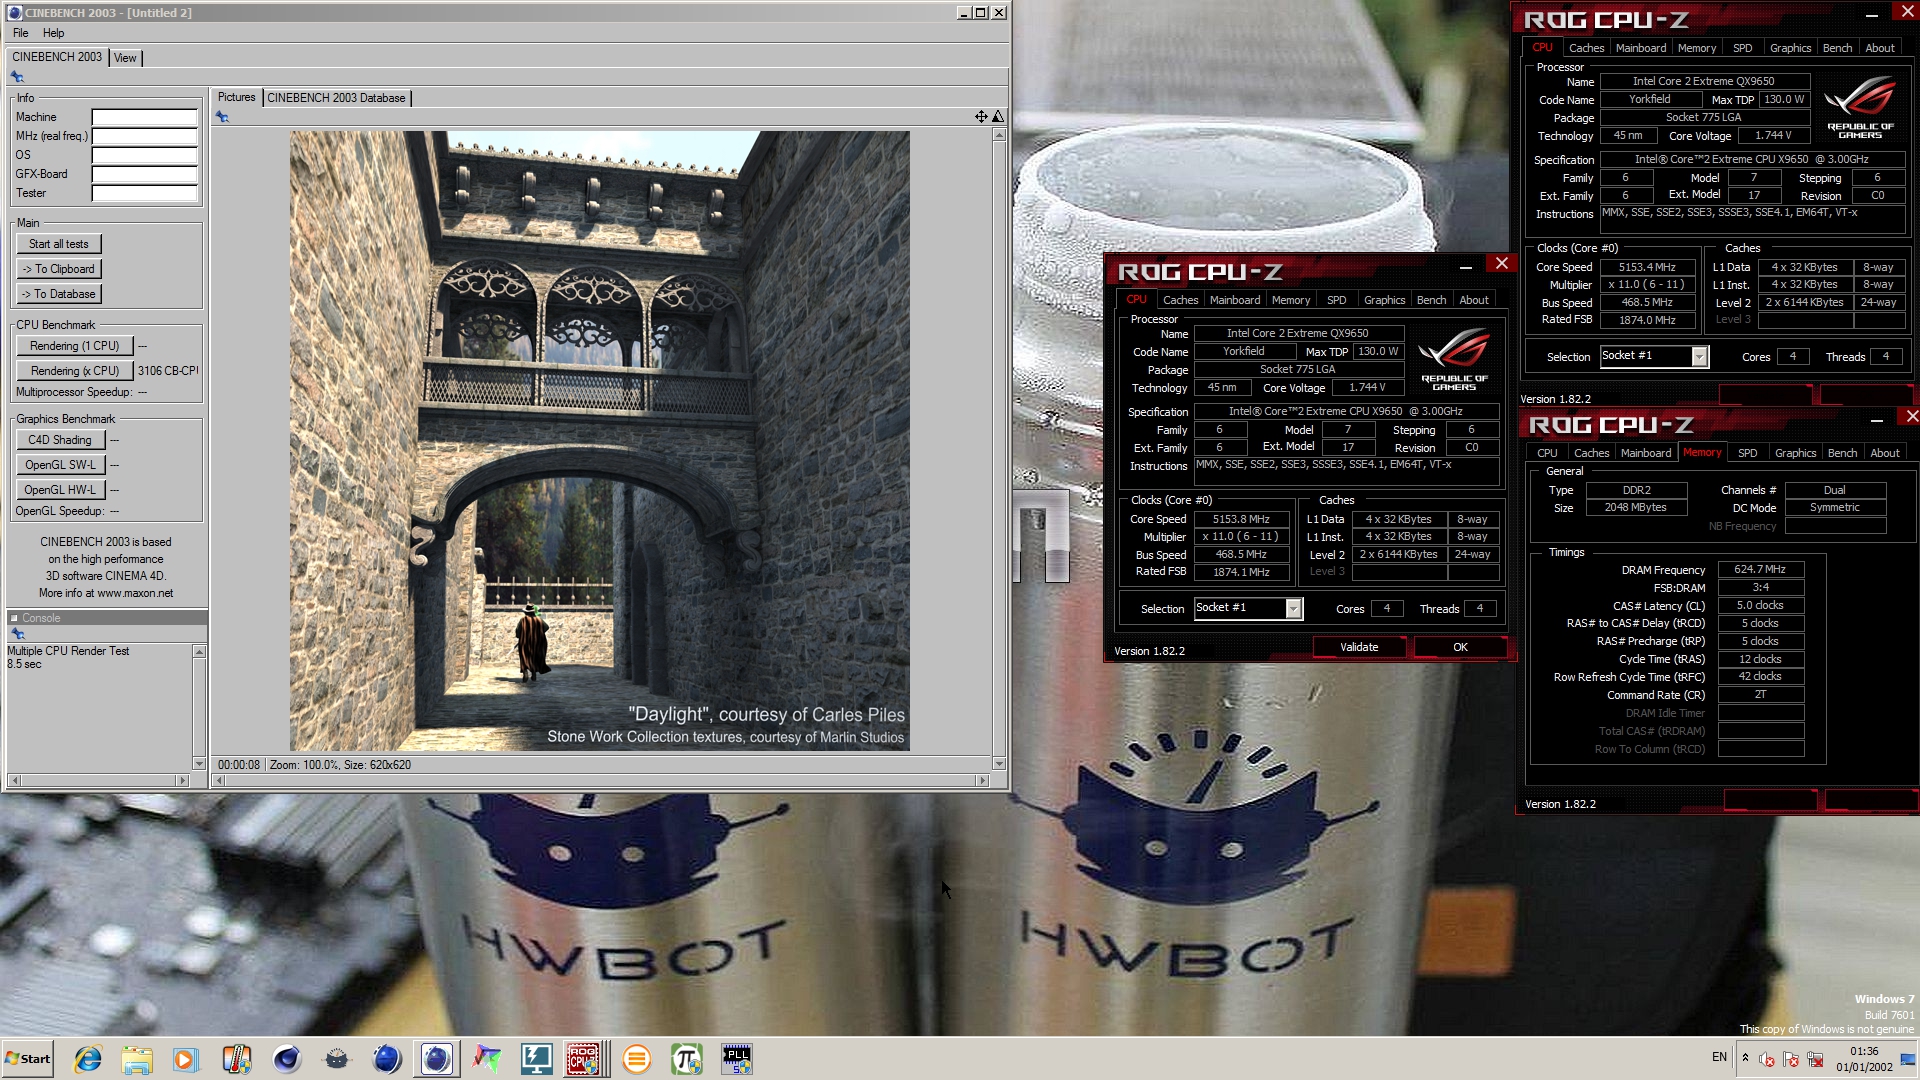
Task: Open Internet Explorer from the taskbar
Action: click(x=87, y=1059)
